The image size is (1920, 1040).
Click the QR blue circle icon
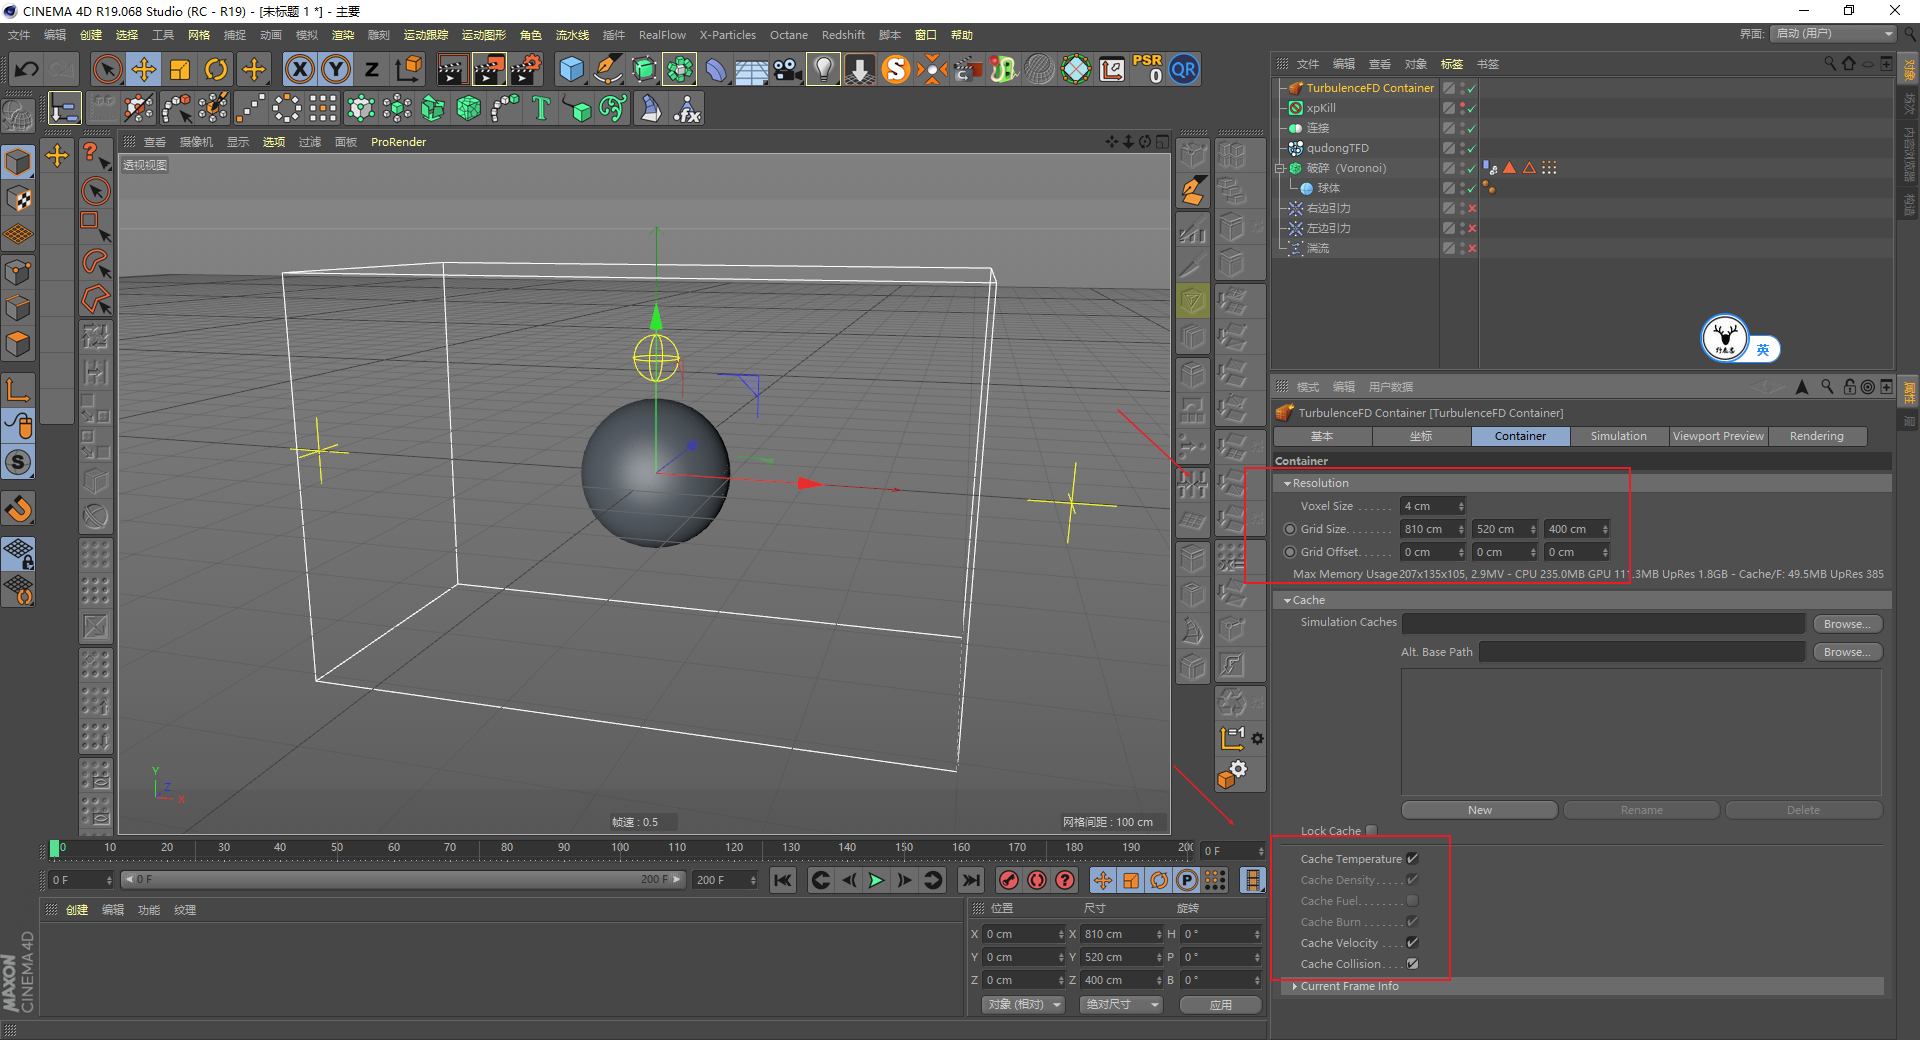(1184, 69)
